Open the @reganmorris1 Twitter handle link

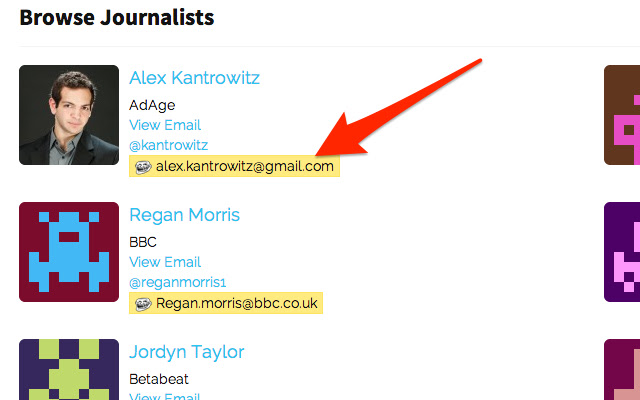point(178,282)
